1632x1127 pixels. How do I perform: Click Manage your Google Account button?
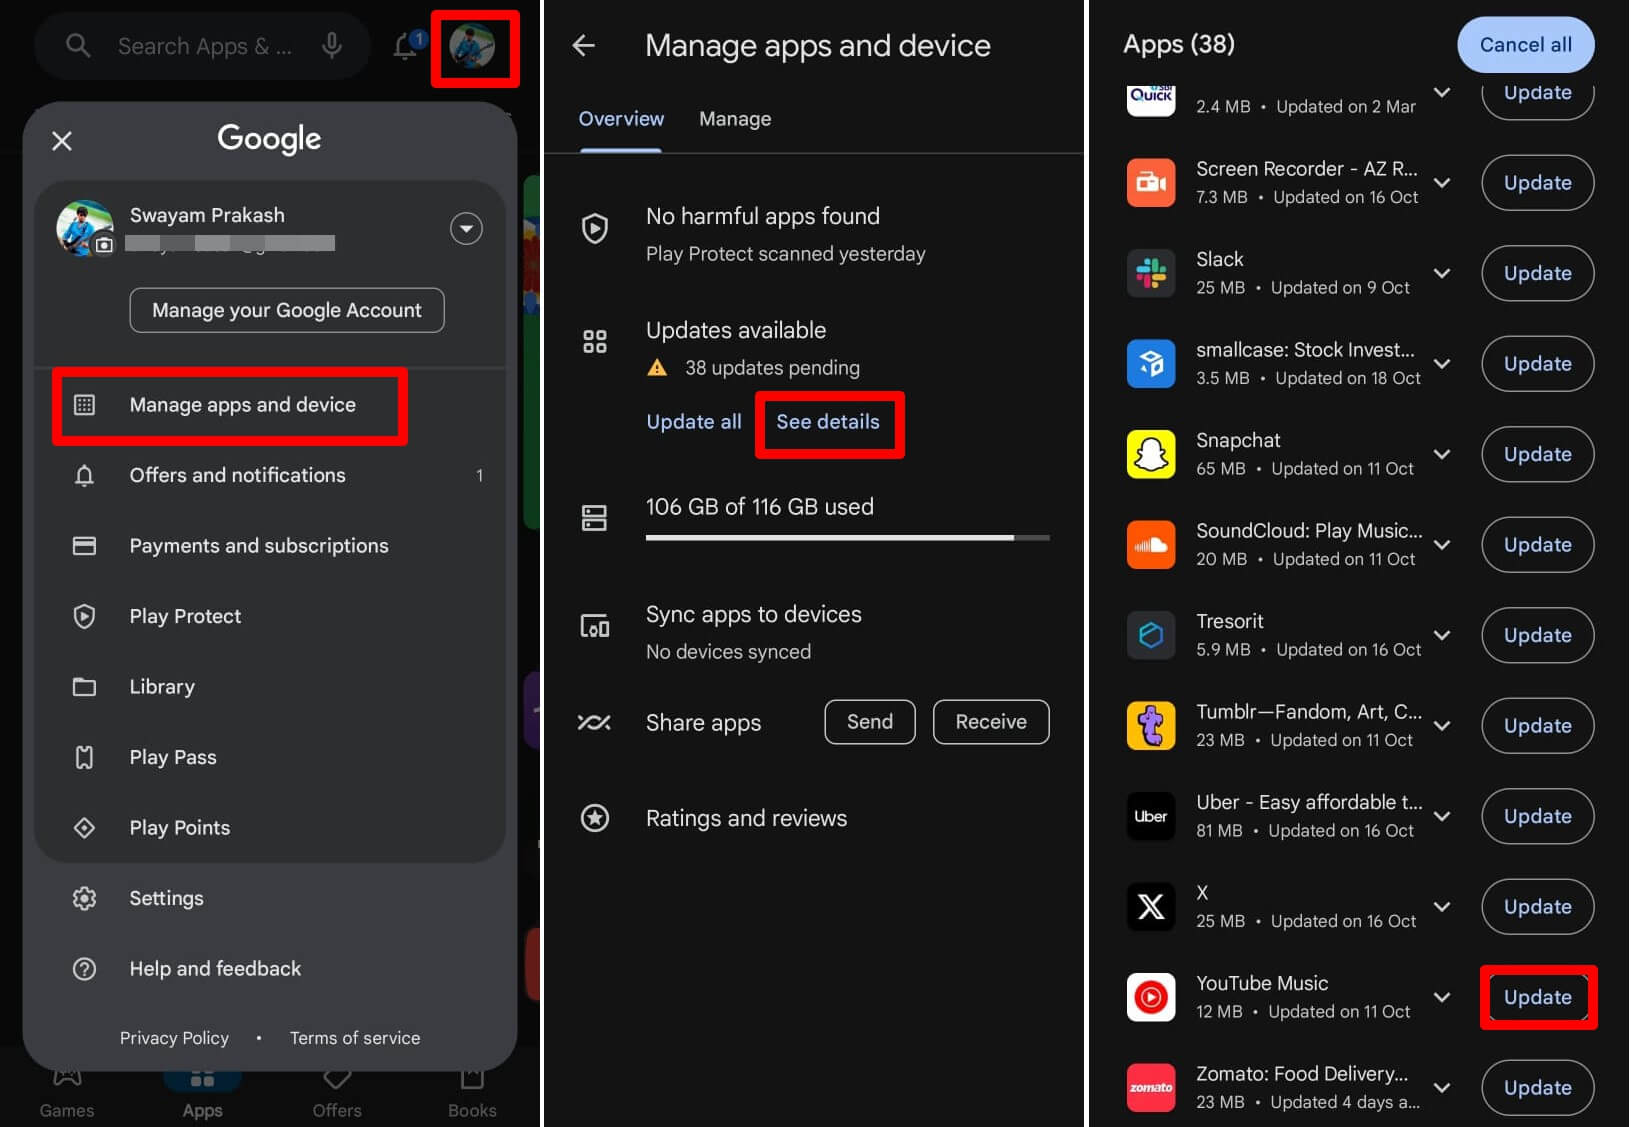(287, 310)
